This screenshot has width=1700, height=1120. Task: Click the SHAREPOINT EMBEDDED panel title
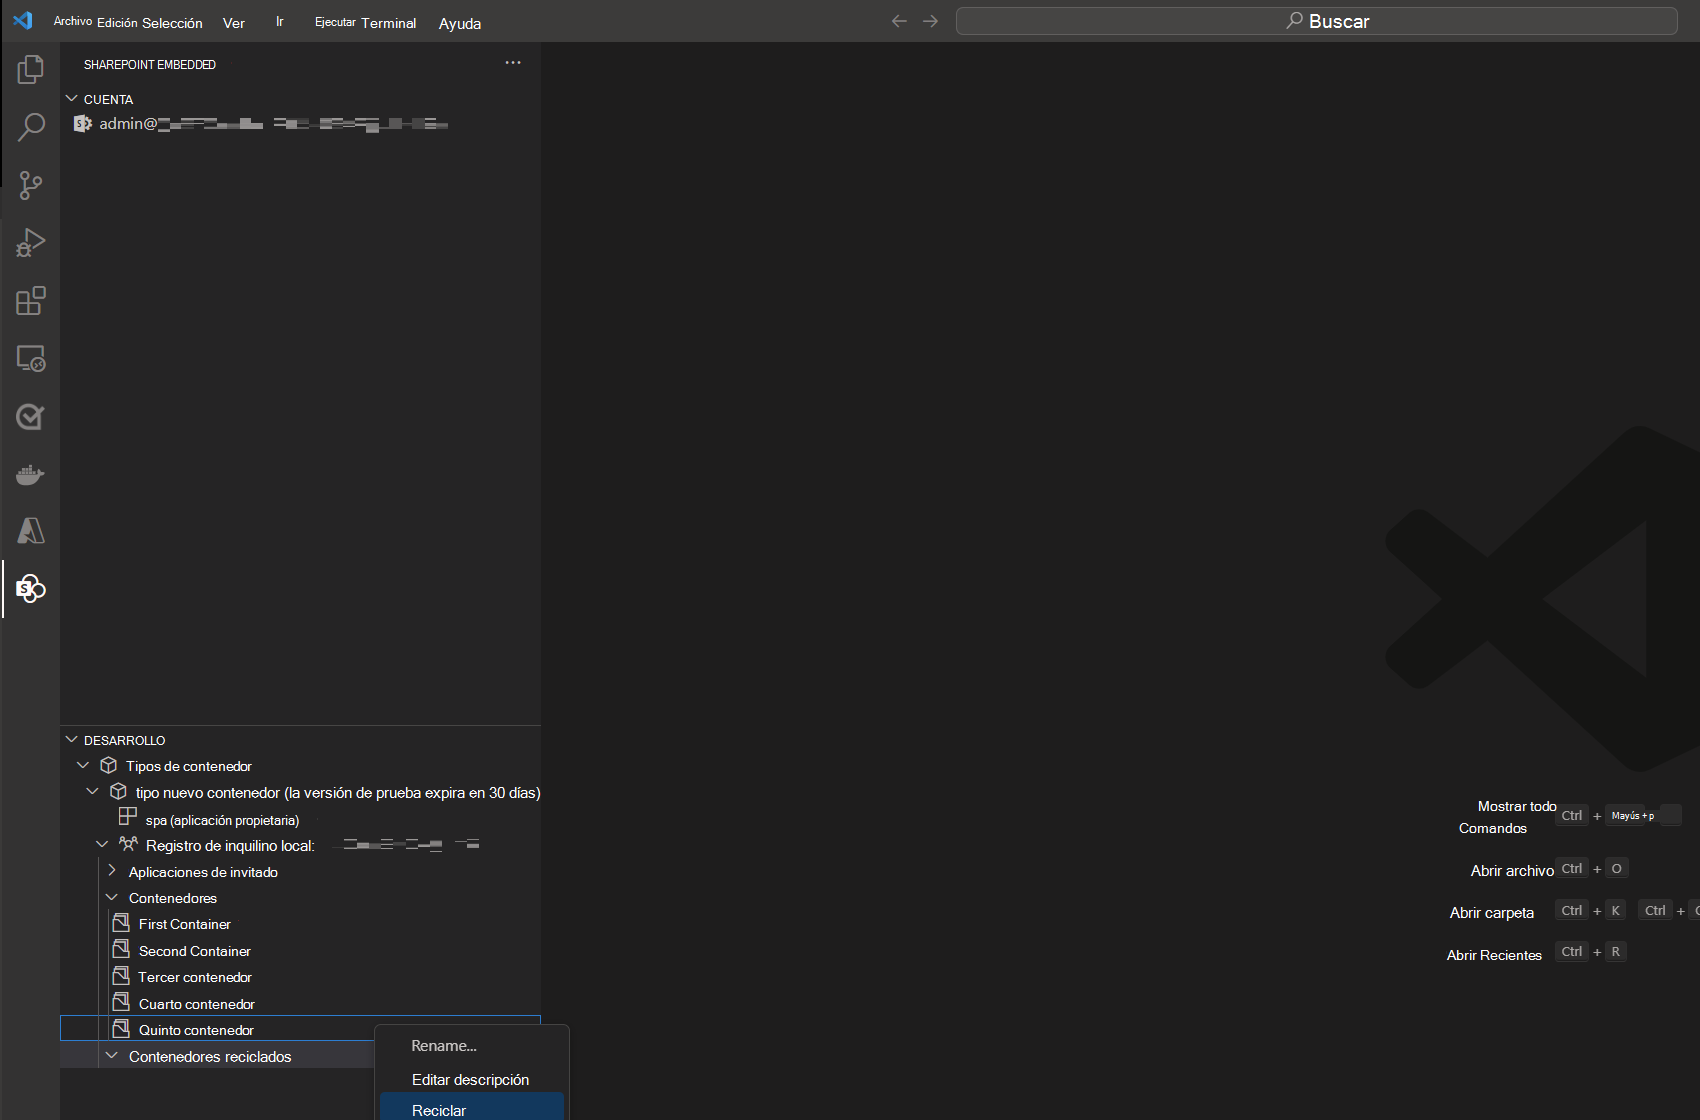(150, 64)
